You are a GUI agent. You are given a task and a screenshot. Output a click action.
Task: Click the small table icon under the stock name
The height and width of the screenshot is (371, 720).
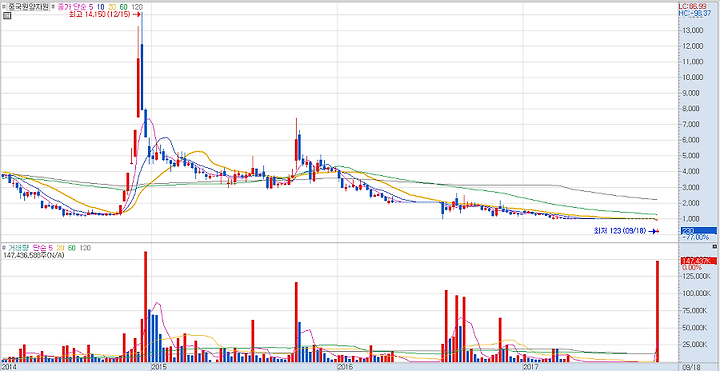point(6,16)
